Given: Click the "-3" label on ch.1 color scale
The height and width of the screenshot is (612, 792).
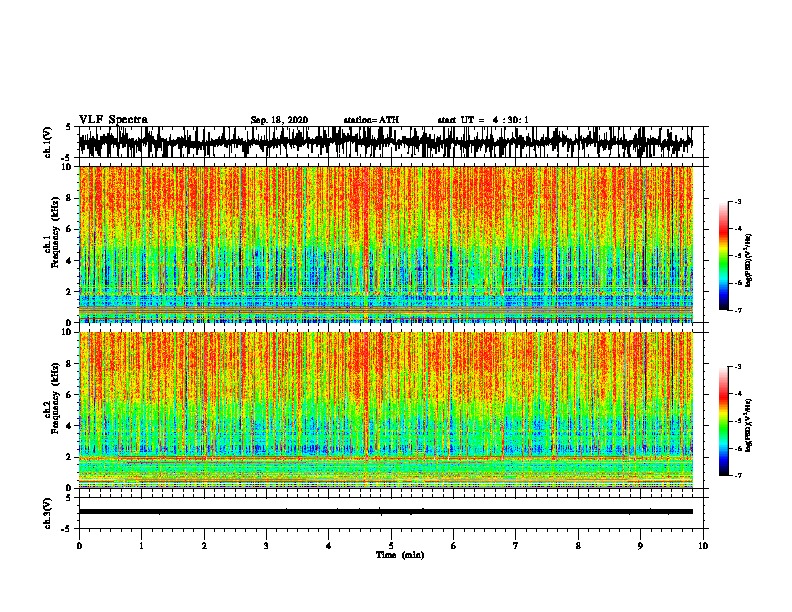Looking at the screenshot, I should tap(738, 202).
